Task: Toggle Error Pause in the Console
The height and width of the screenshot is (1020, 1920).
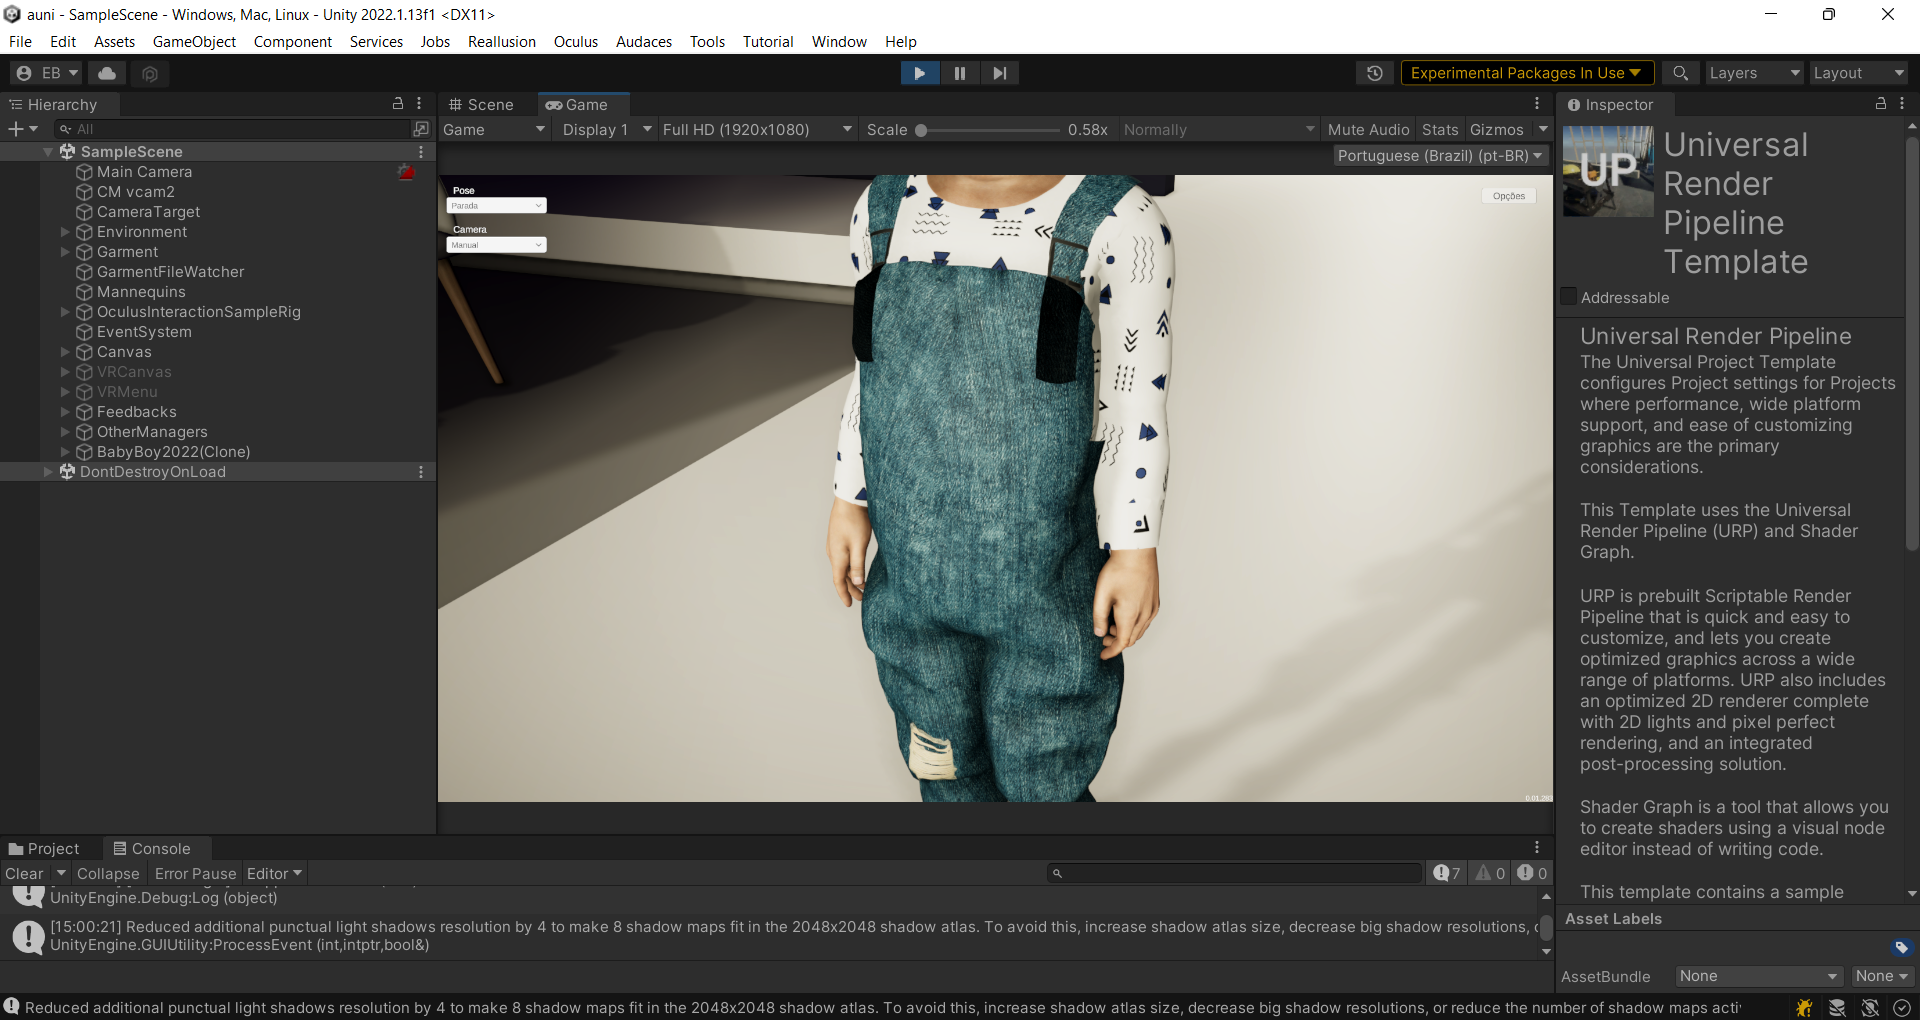Action: (x=195, y=874)
